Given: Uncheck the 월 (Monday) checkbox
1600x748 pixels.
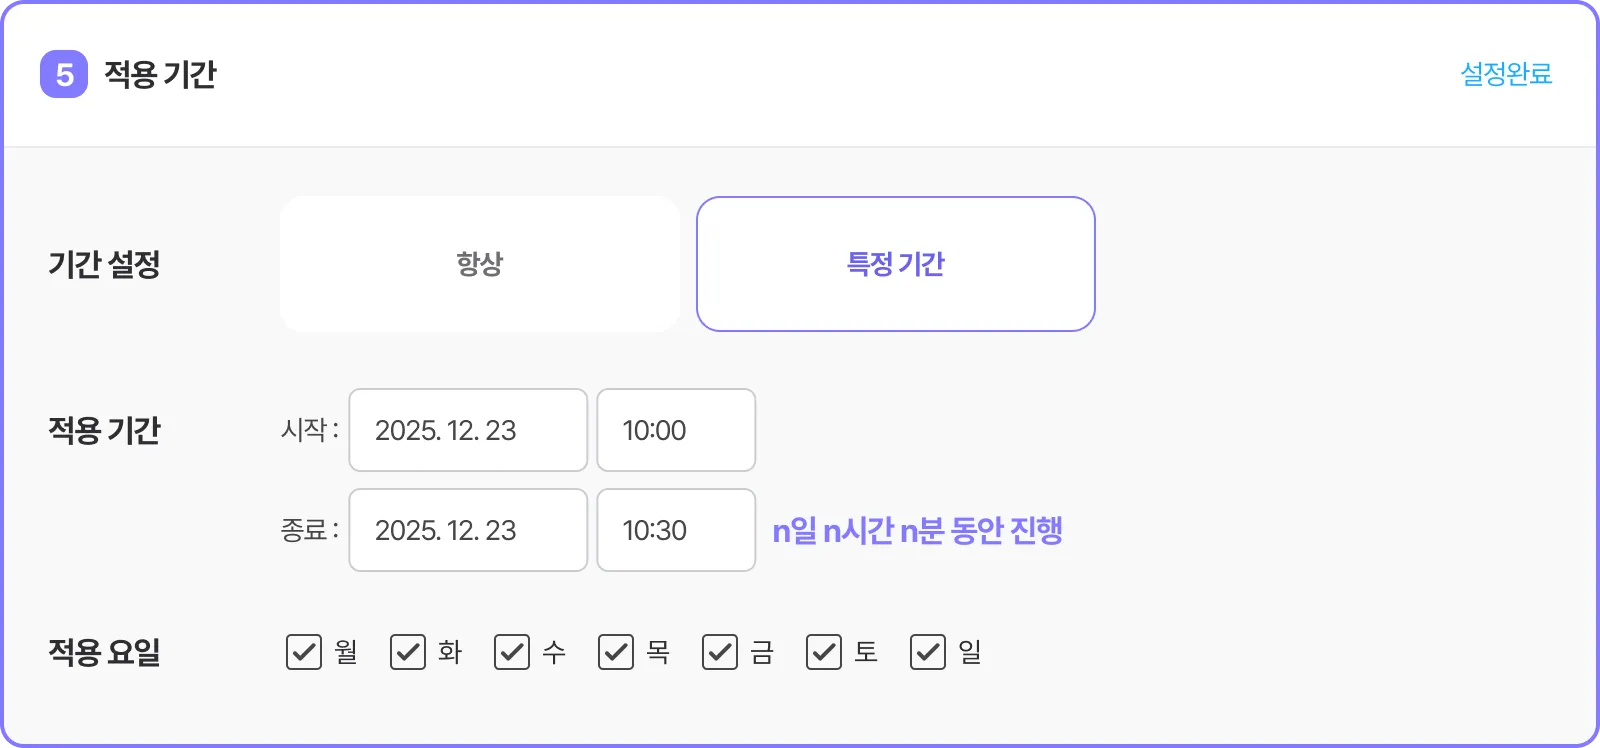Looking at the screenshot, I should 304,652.
